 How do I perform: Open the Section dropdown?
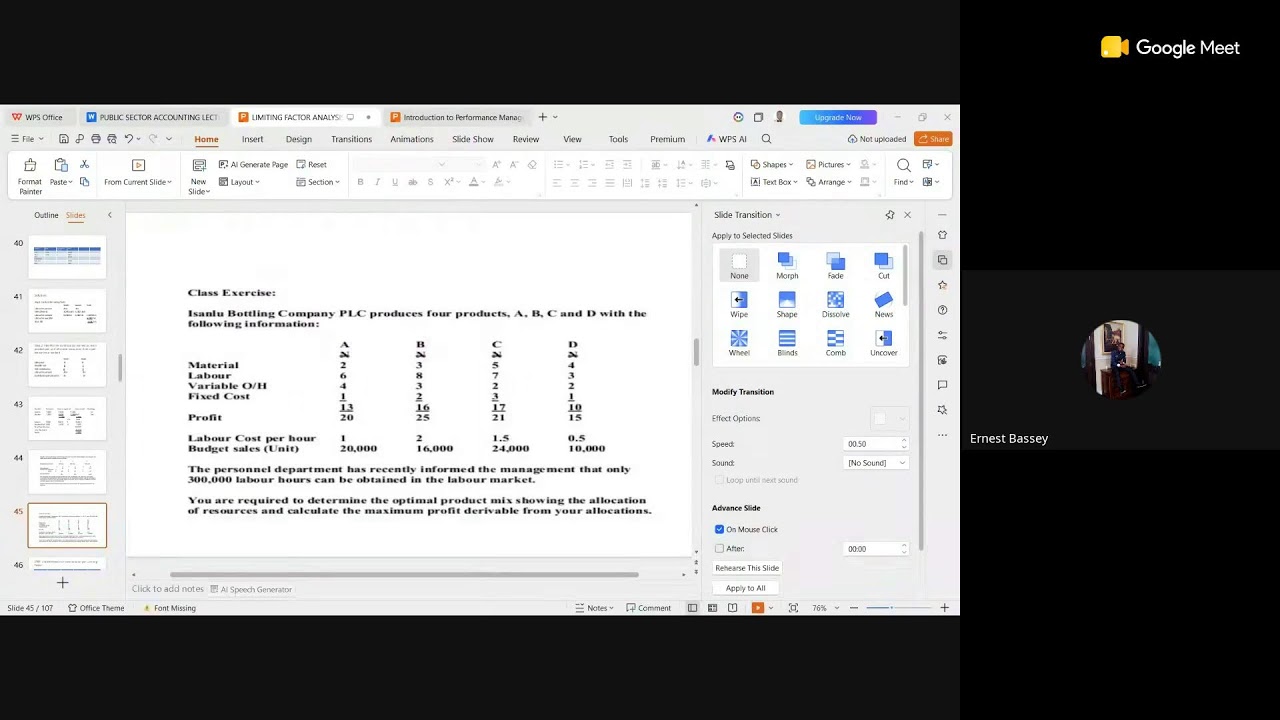click(x=318, y=182)
